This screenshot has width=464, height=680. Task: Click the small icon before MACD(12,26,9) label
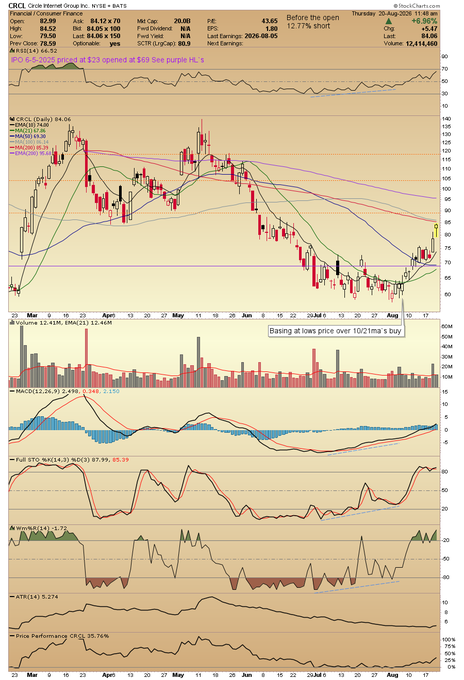[12, 392]
